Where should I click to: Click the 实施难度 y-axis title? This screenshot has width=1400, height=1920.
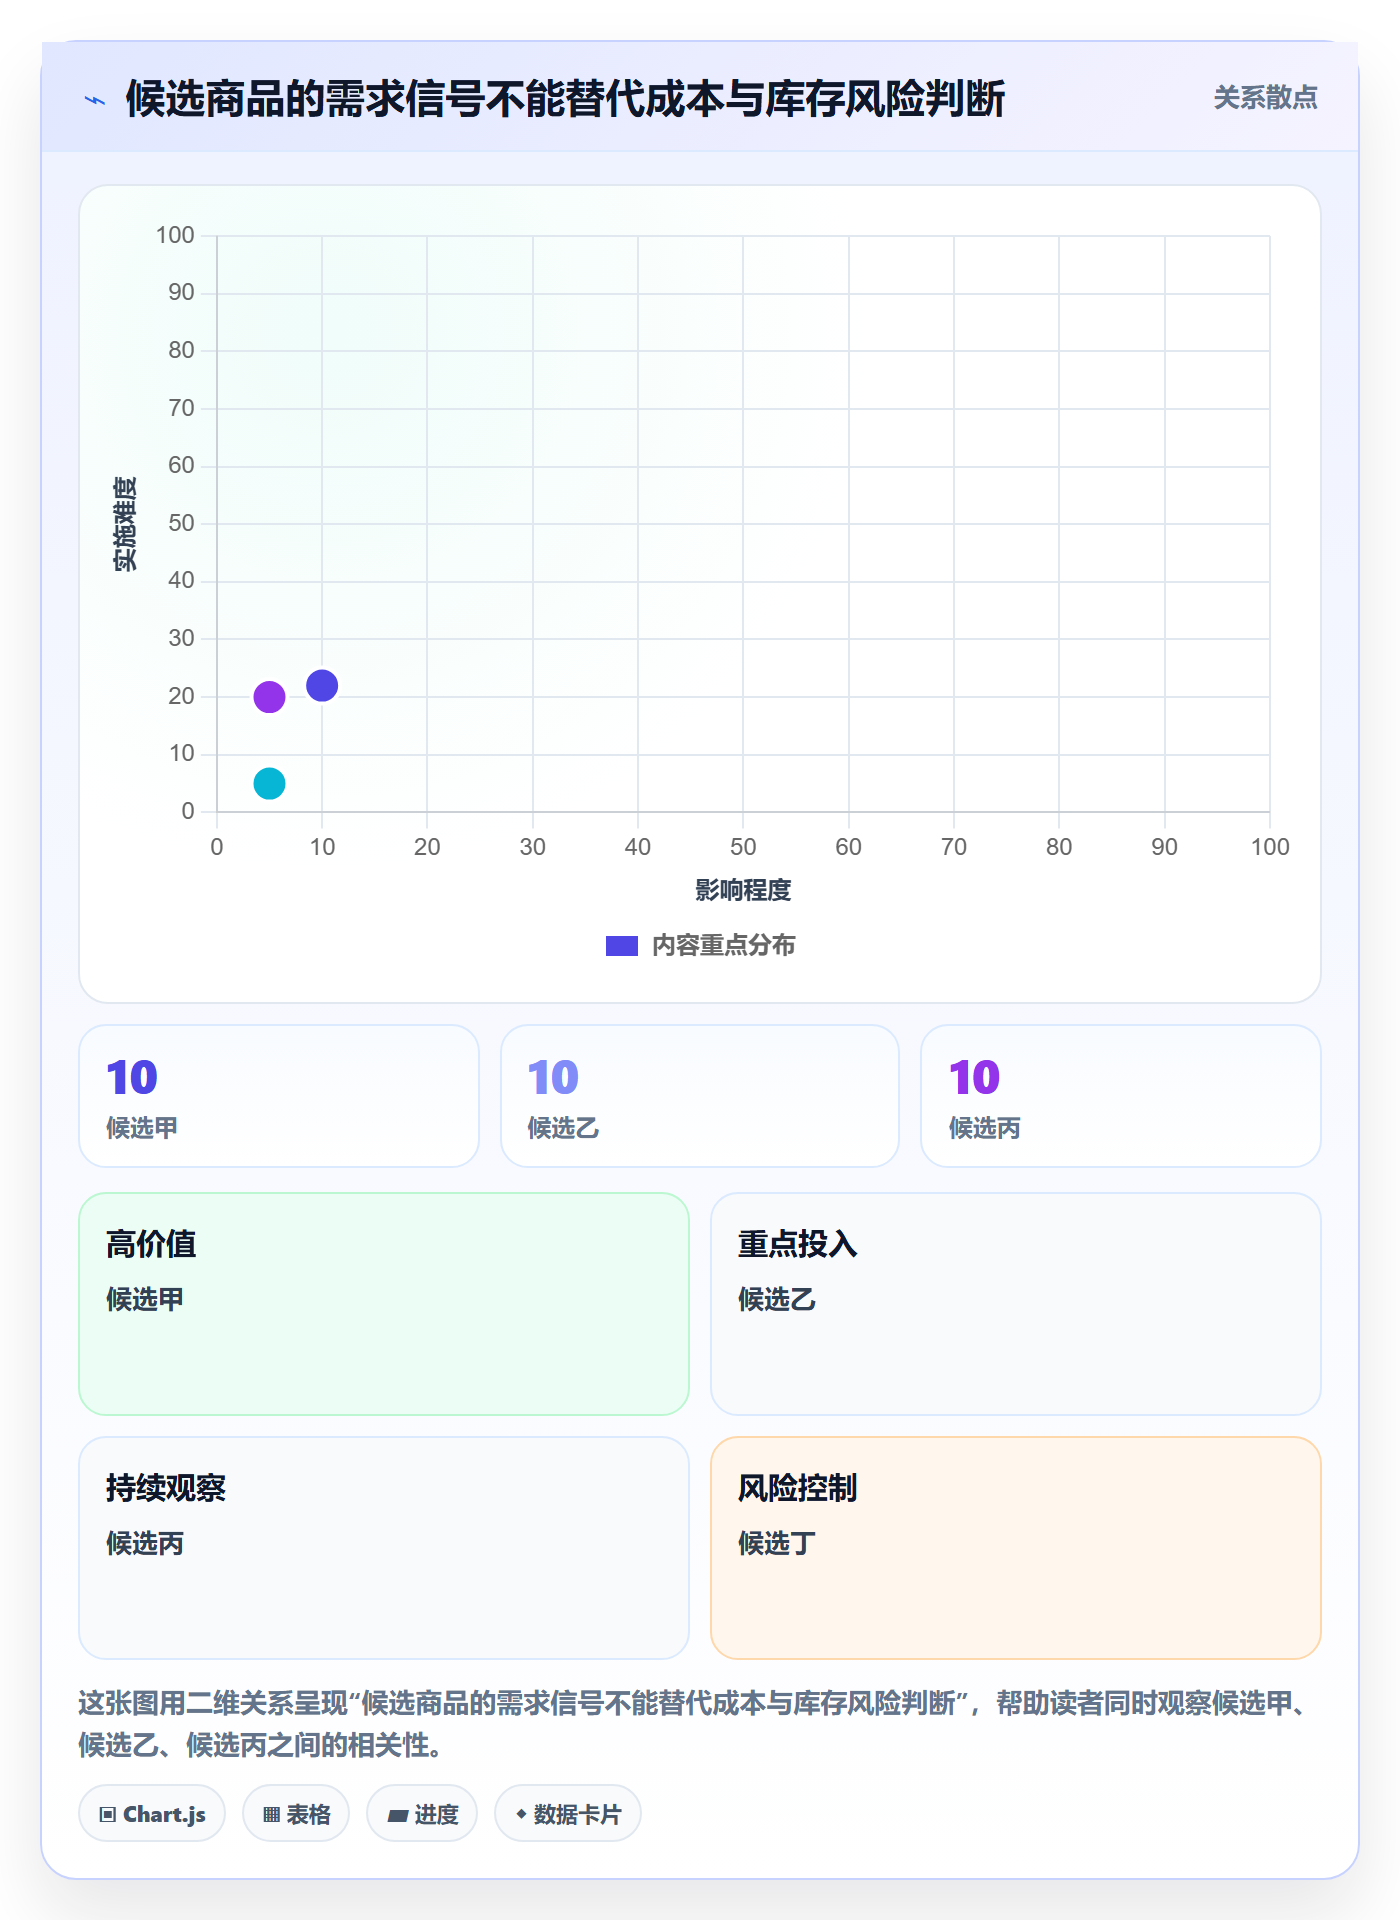point(125,524)
